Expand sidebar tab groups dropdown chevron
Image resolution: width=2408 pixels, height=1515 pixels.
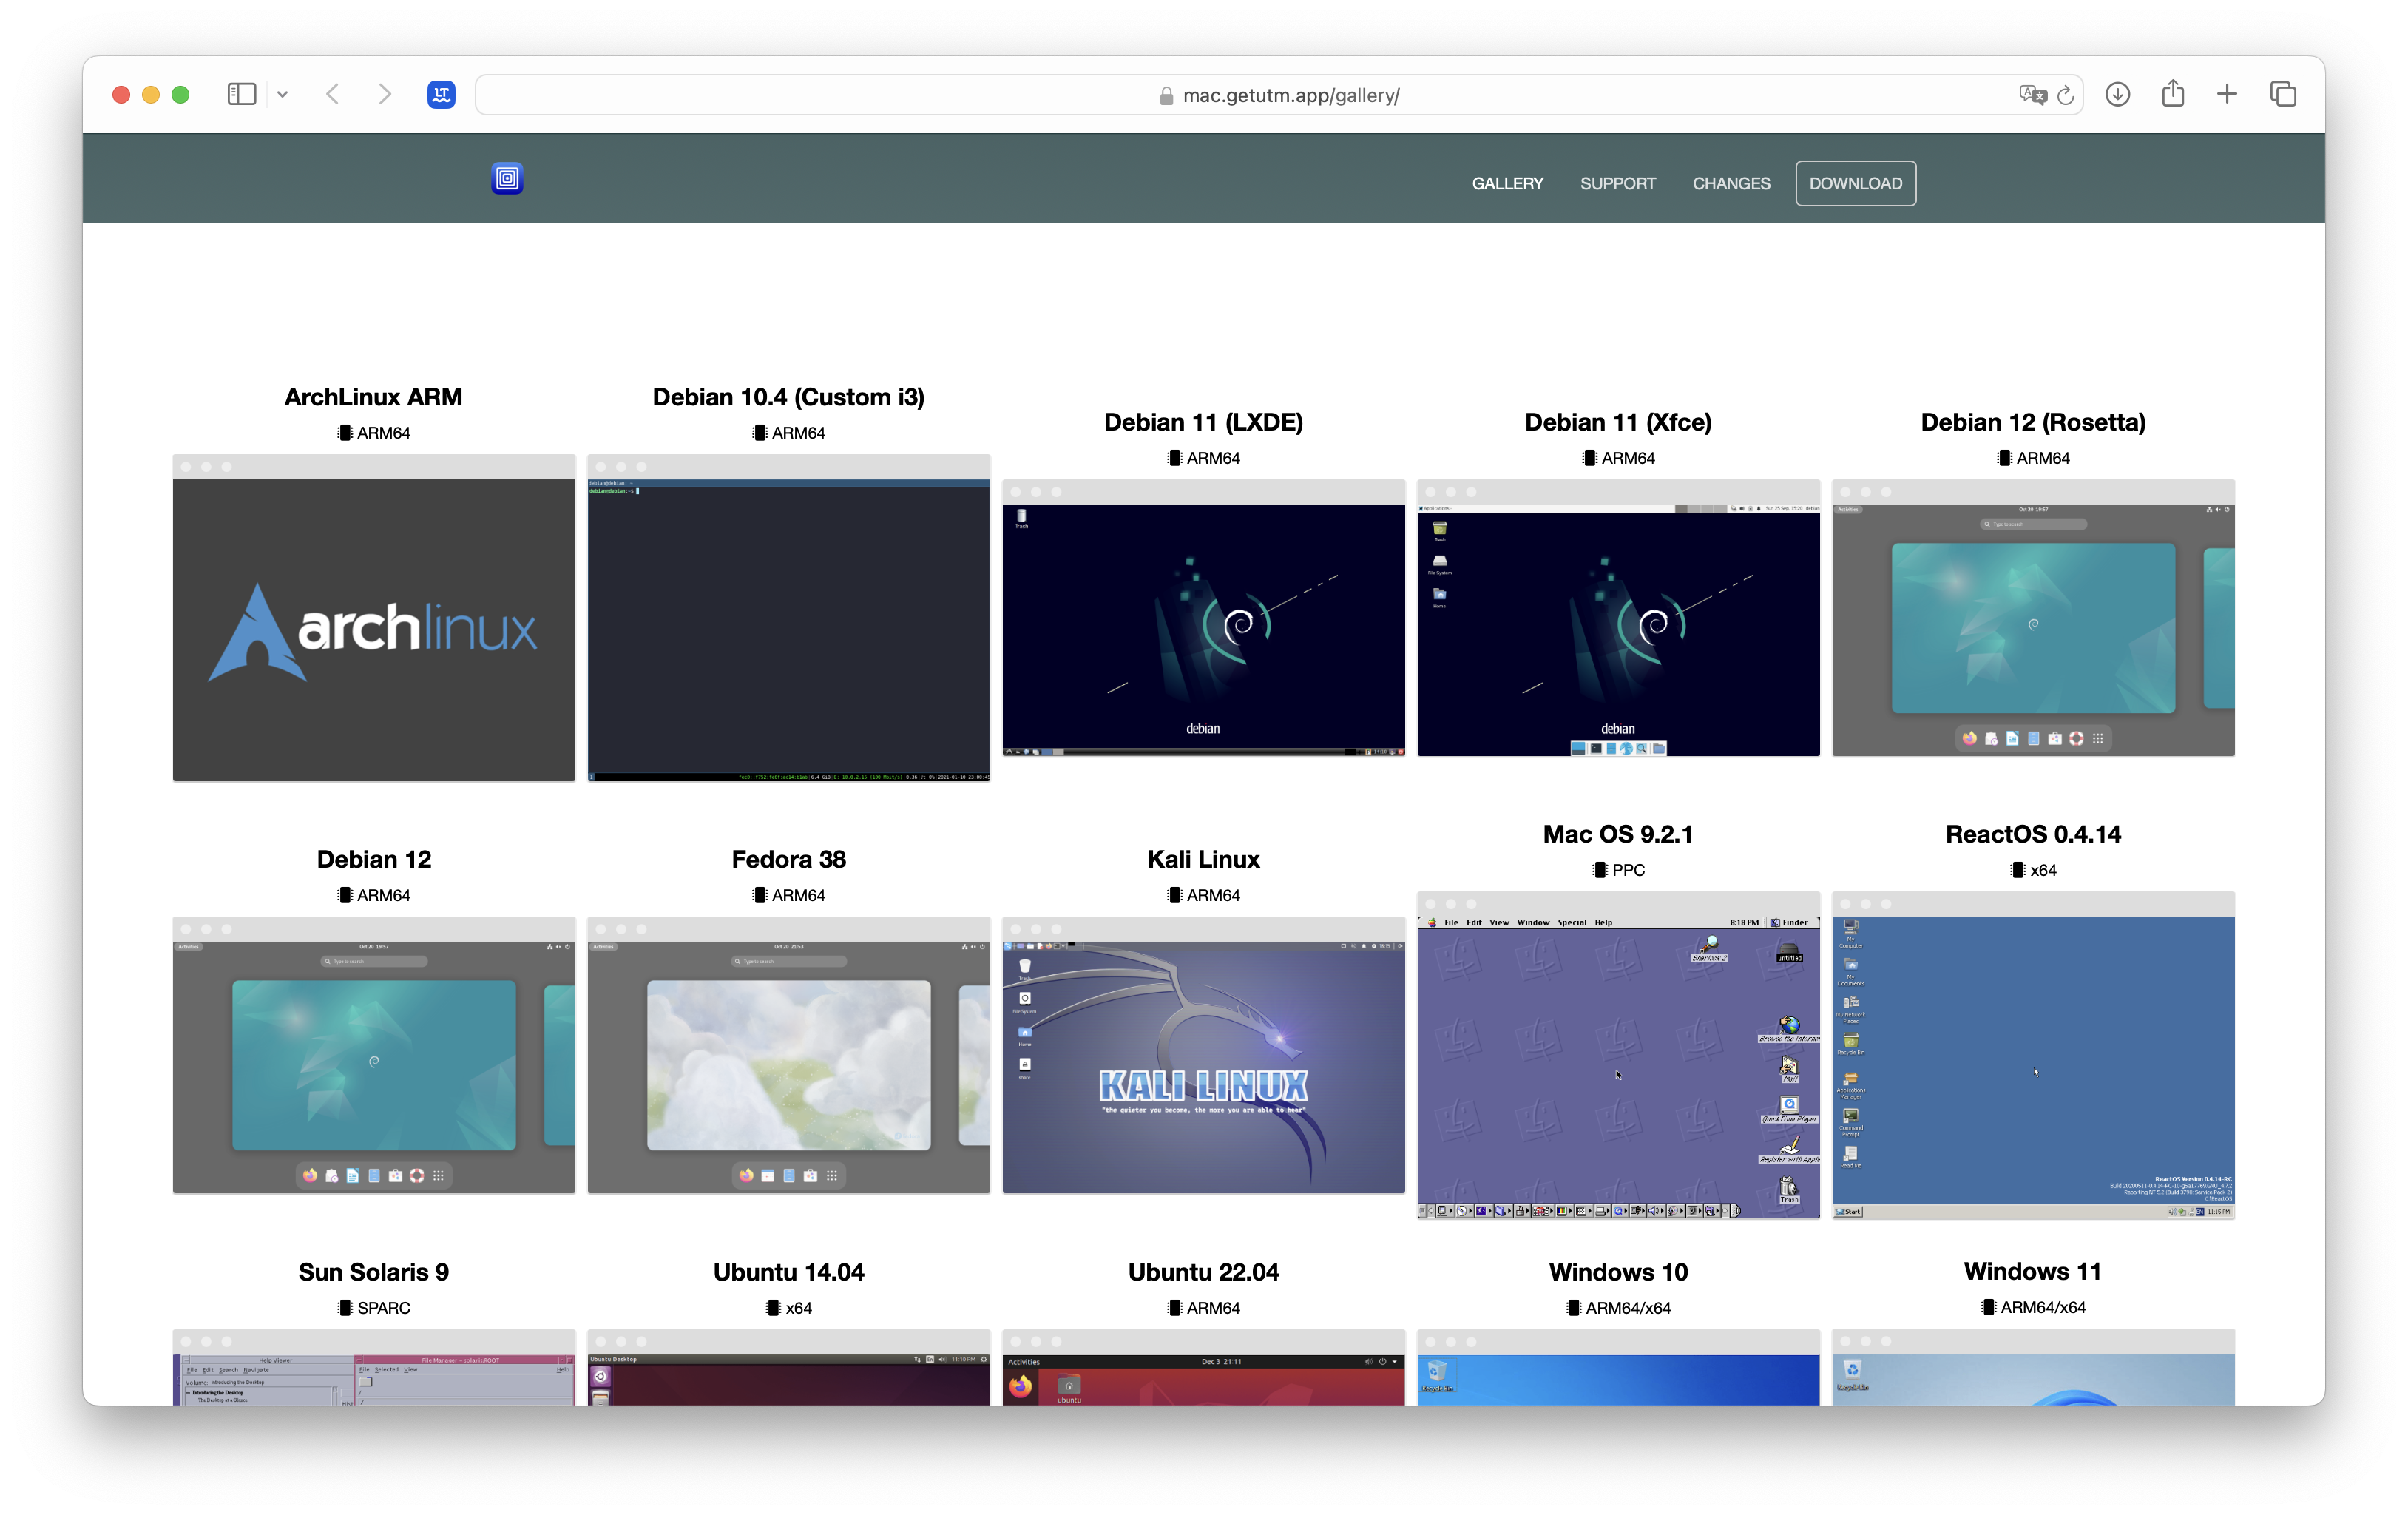[x=283, y=95]
